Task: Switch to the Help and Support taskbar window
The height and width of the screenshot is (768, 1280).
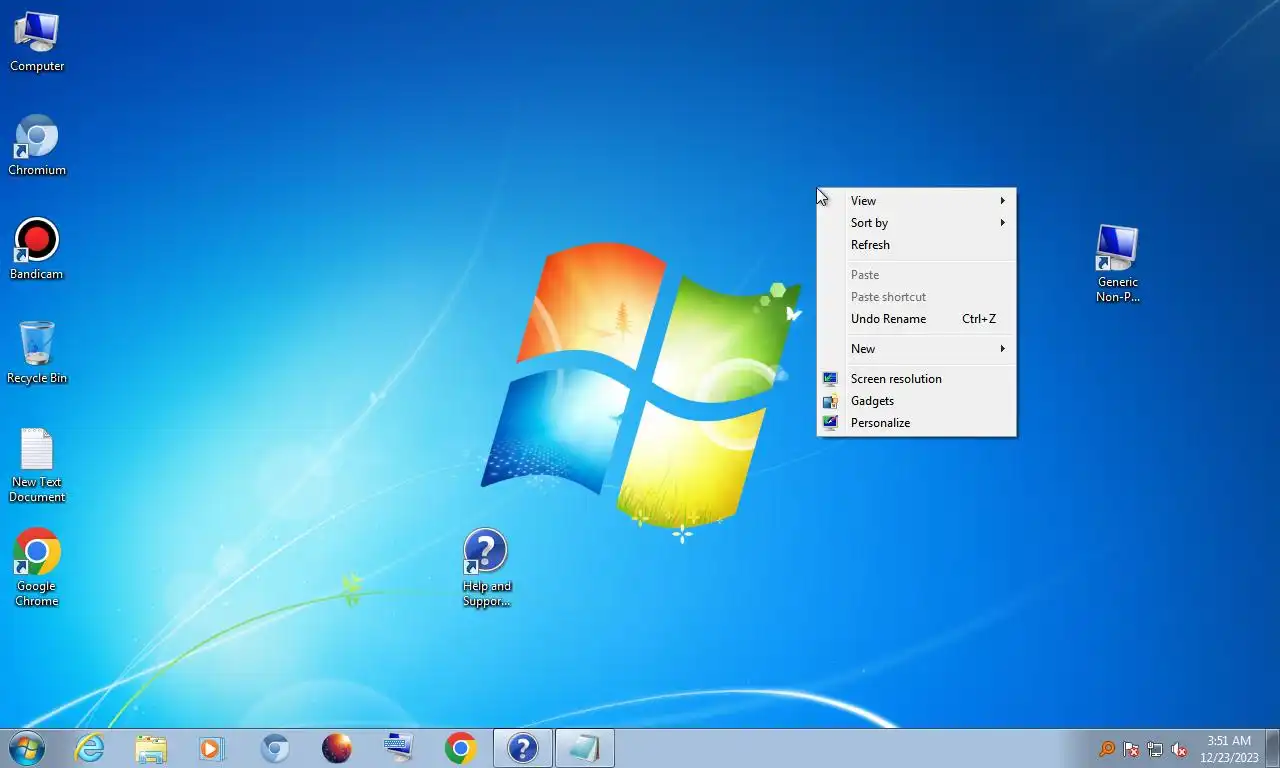Action: pyautogui.click(x=523, y=748)
